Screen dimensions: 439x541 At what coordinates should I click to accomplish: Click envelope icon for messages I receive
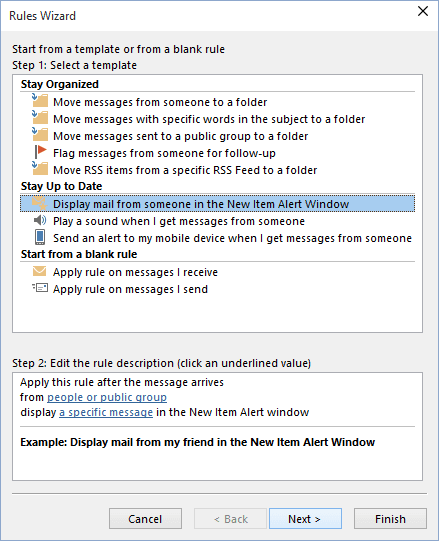[x=39, y=271]
